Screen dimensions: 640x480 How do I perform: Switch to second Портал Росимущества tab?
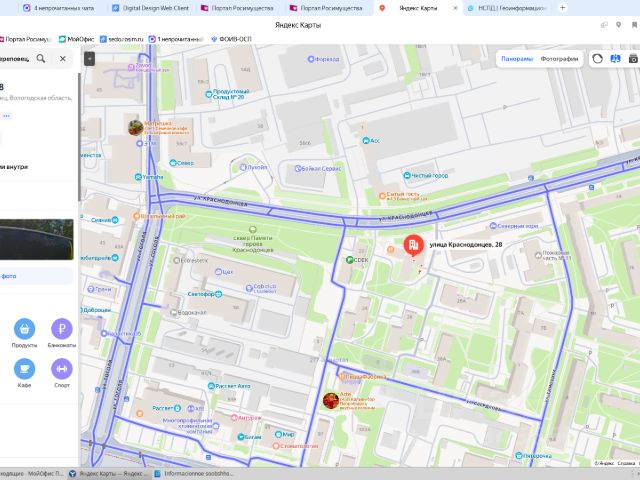326,8
